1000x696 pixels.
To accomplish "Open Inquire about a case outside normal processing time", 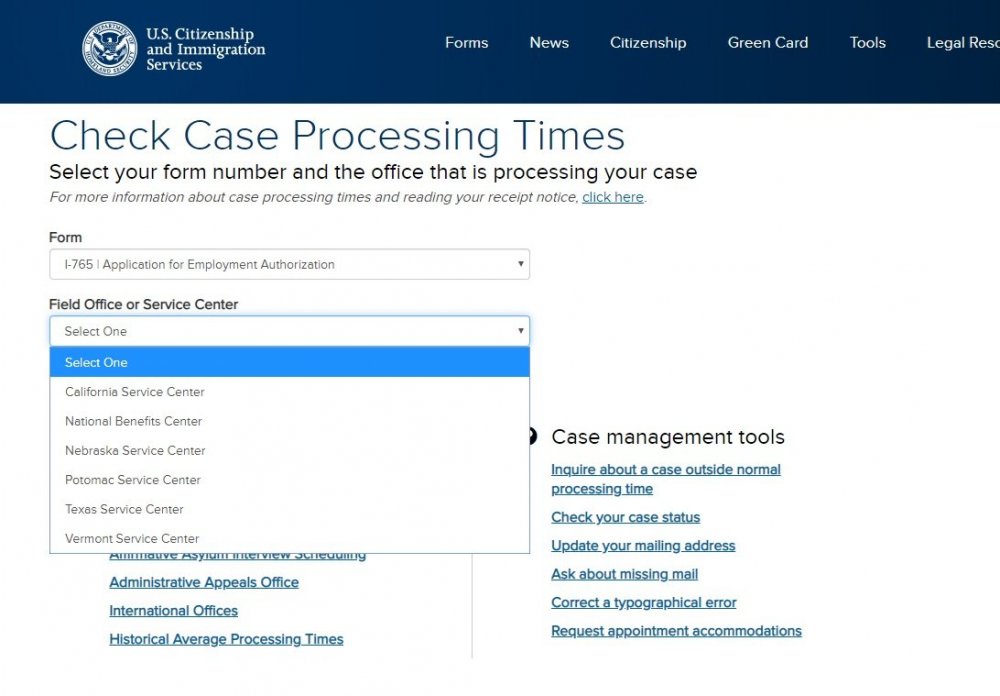I will click(x=666, y=479).
